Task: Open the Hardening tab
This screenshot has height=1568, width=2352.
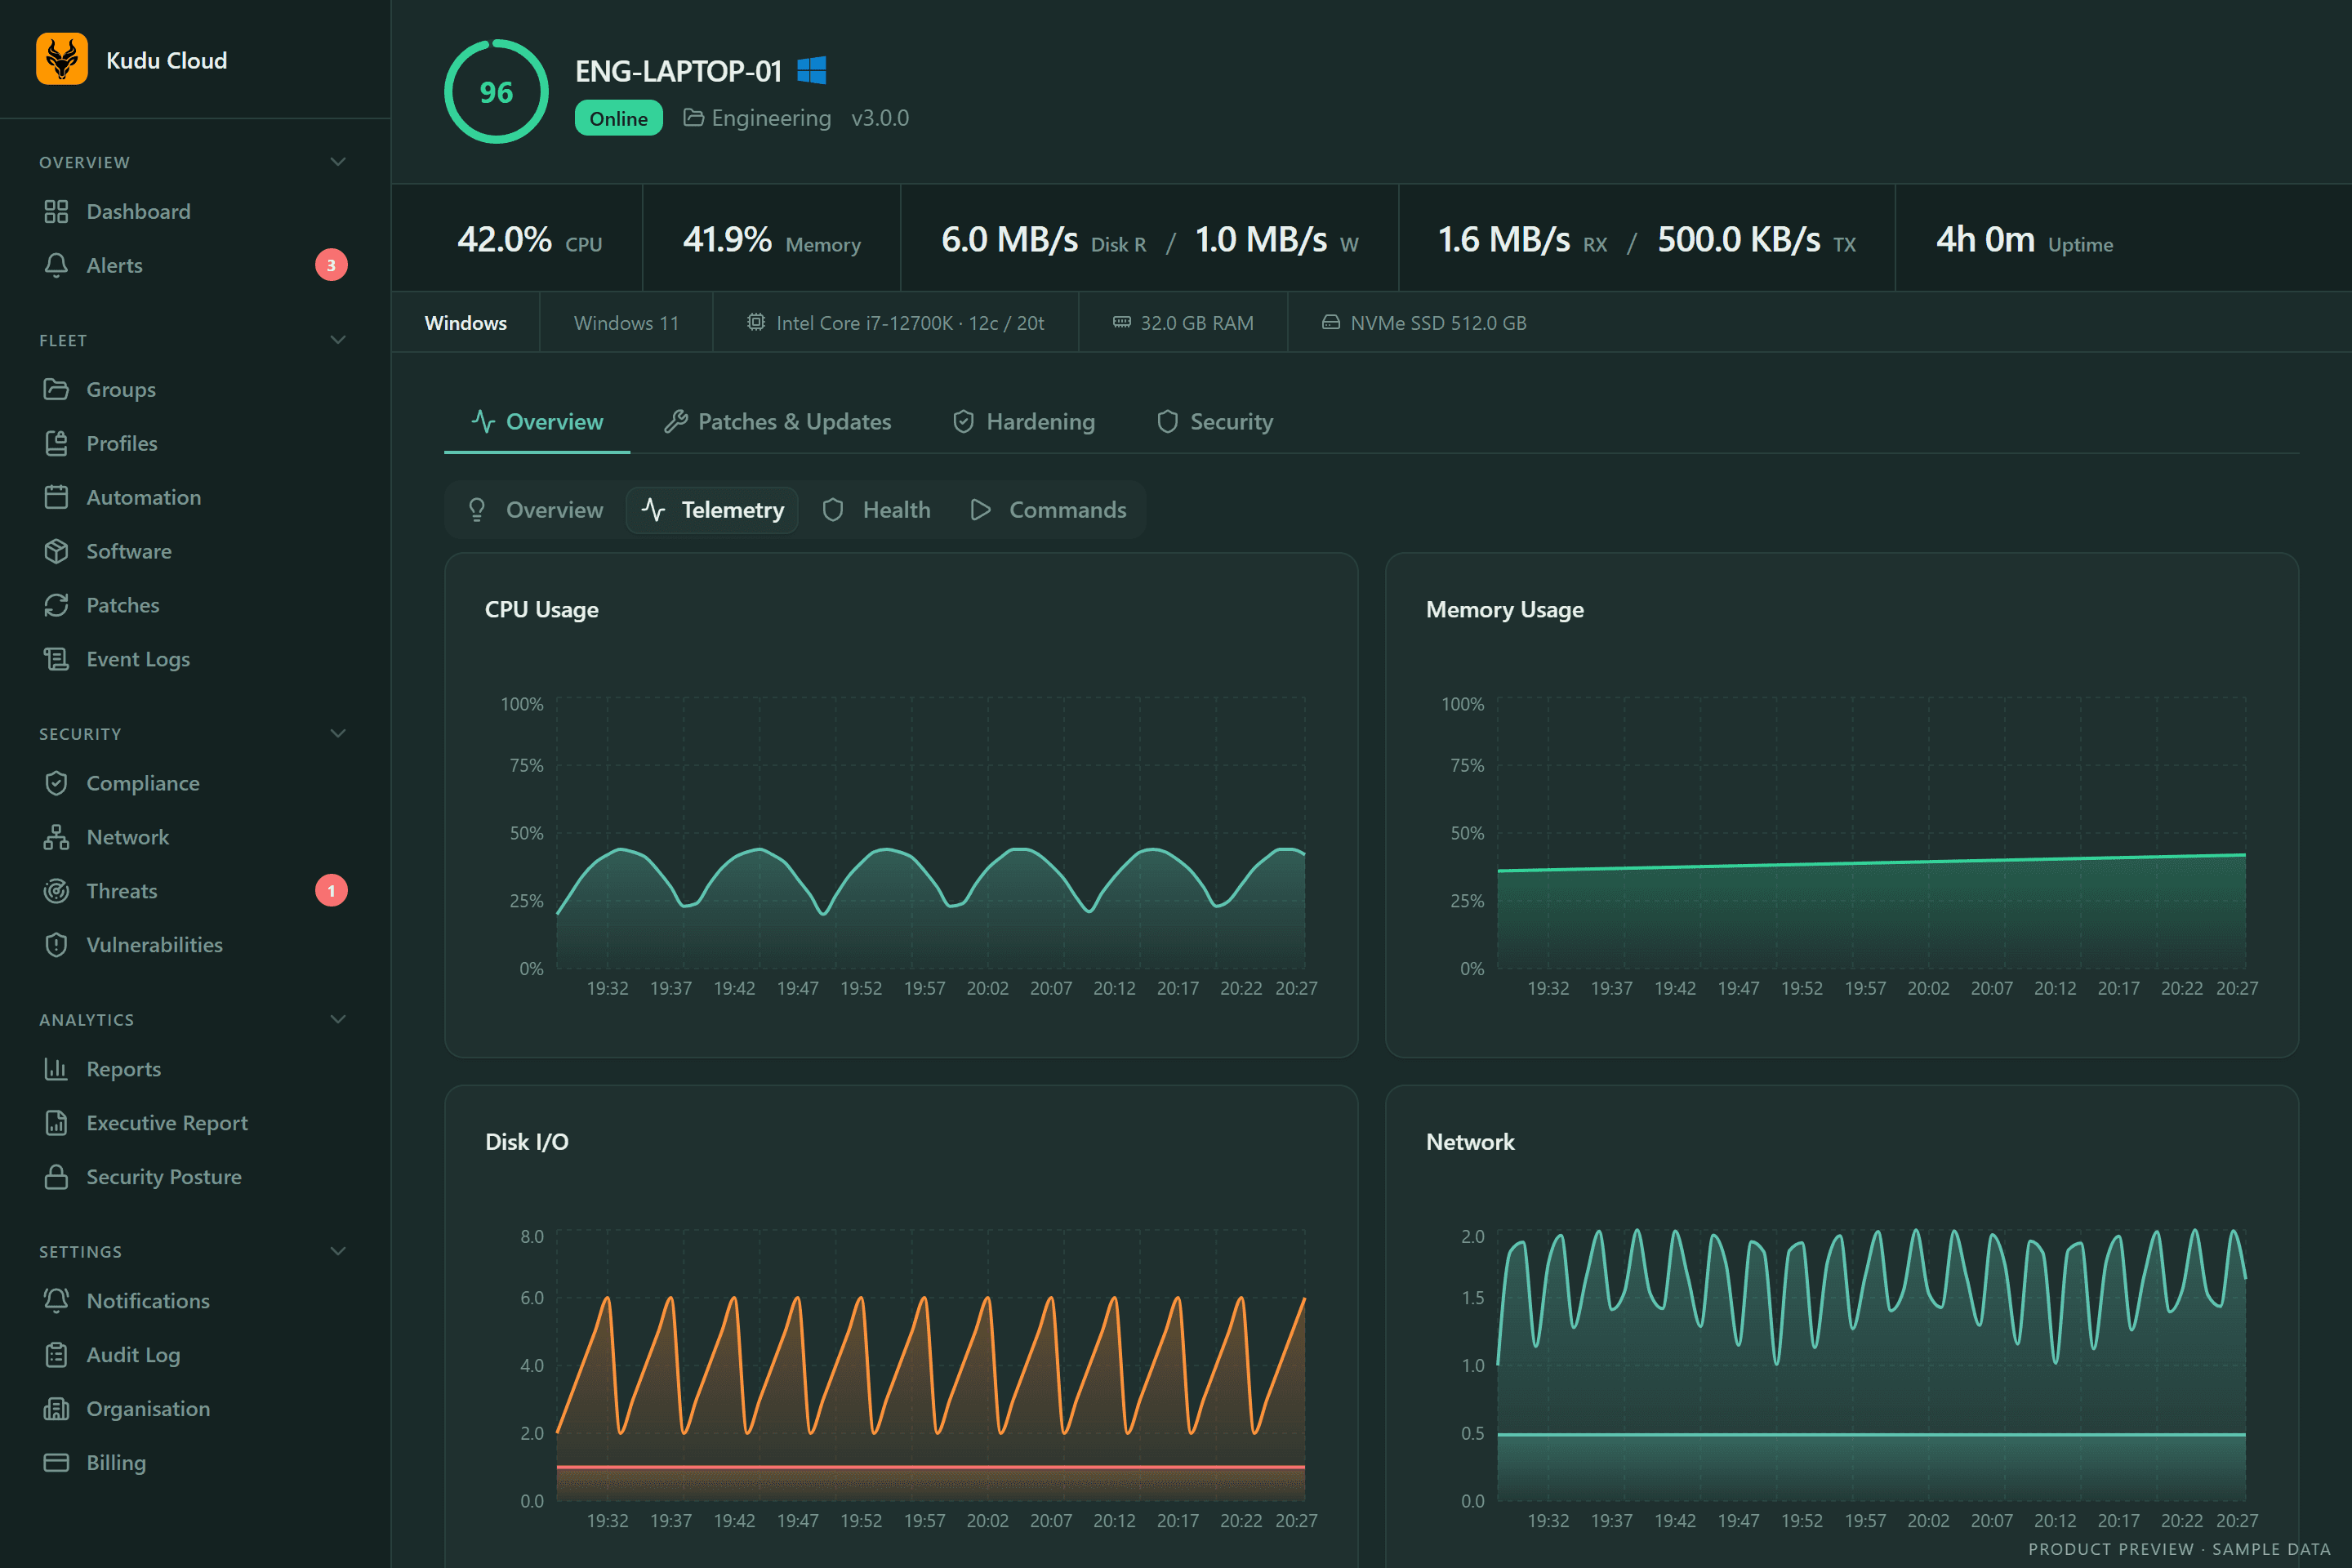Action: tap(1024, 422)
